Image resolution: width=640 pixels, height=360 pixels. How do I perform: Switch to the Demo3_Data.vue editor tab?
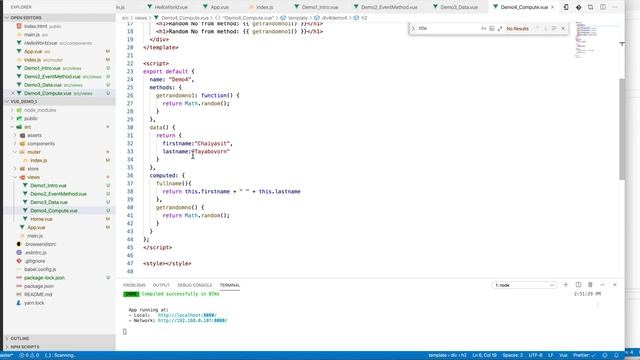458,7
